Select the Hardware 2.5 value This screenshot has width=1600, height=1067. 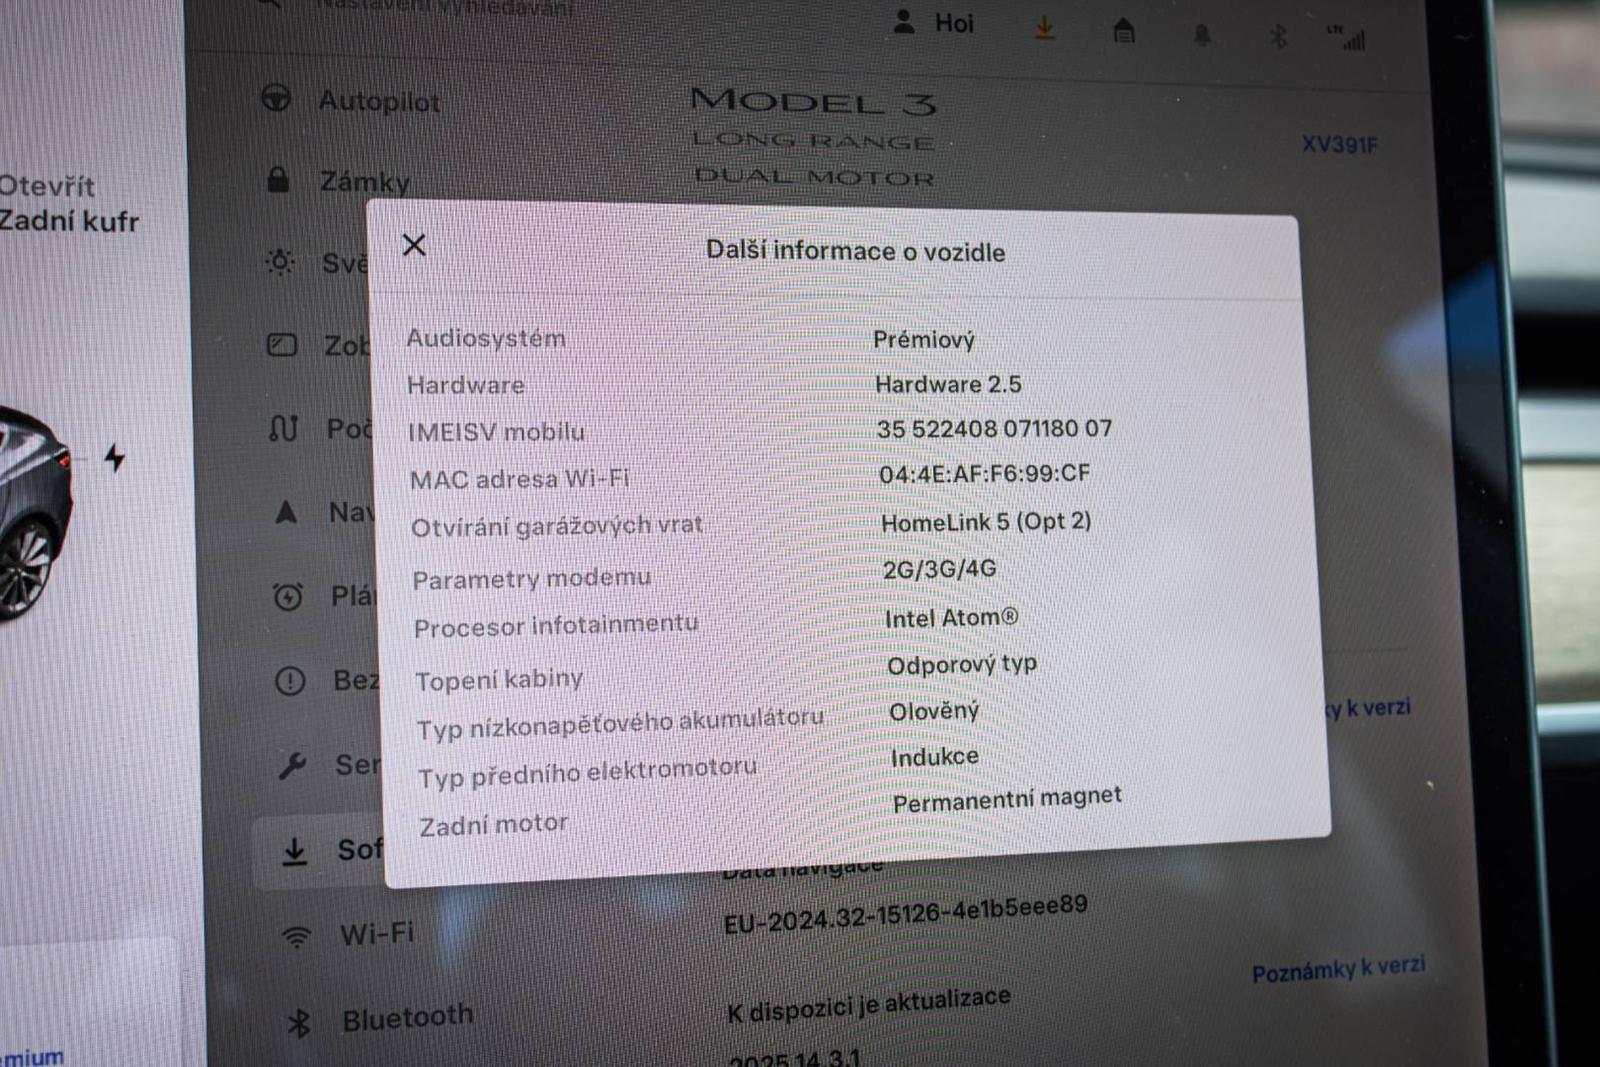pos(948,384)
